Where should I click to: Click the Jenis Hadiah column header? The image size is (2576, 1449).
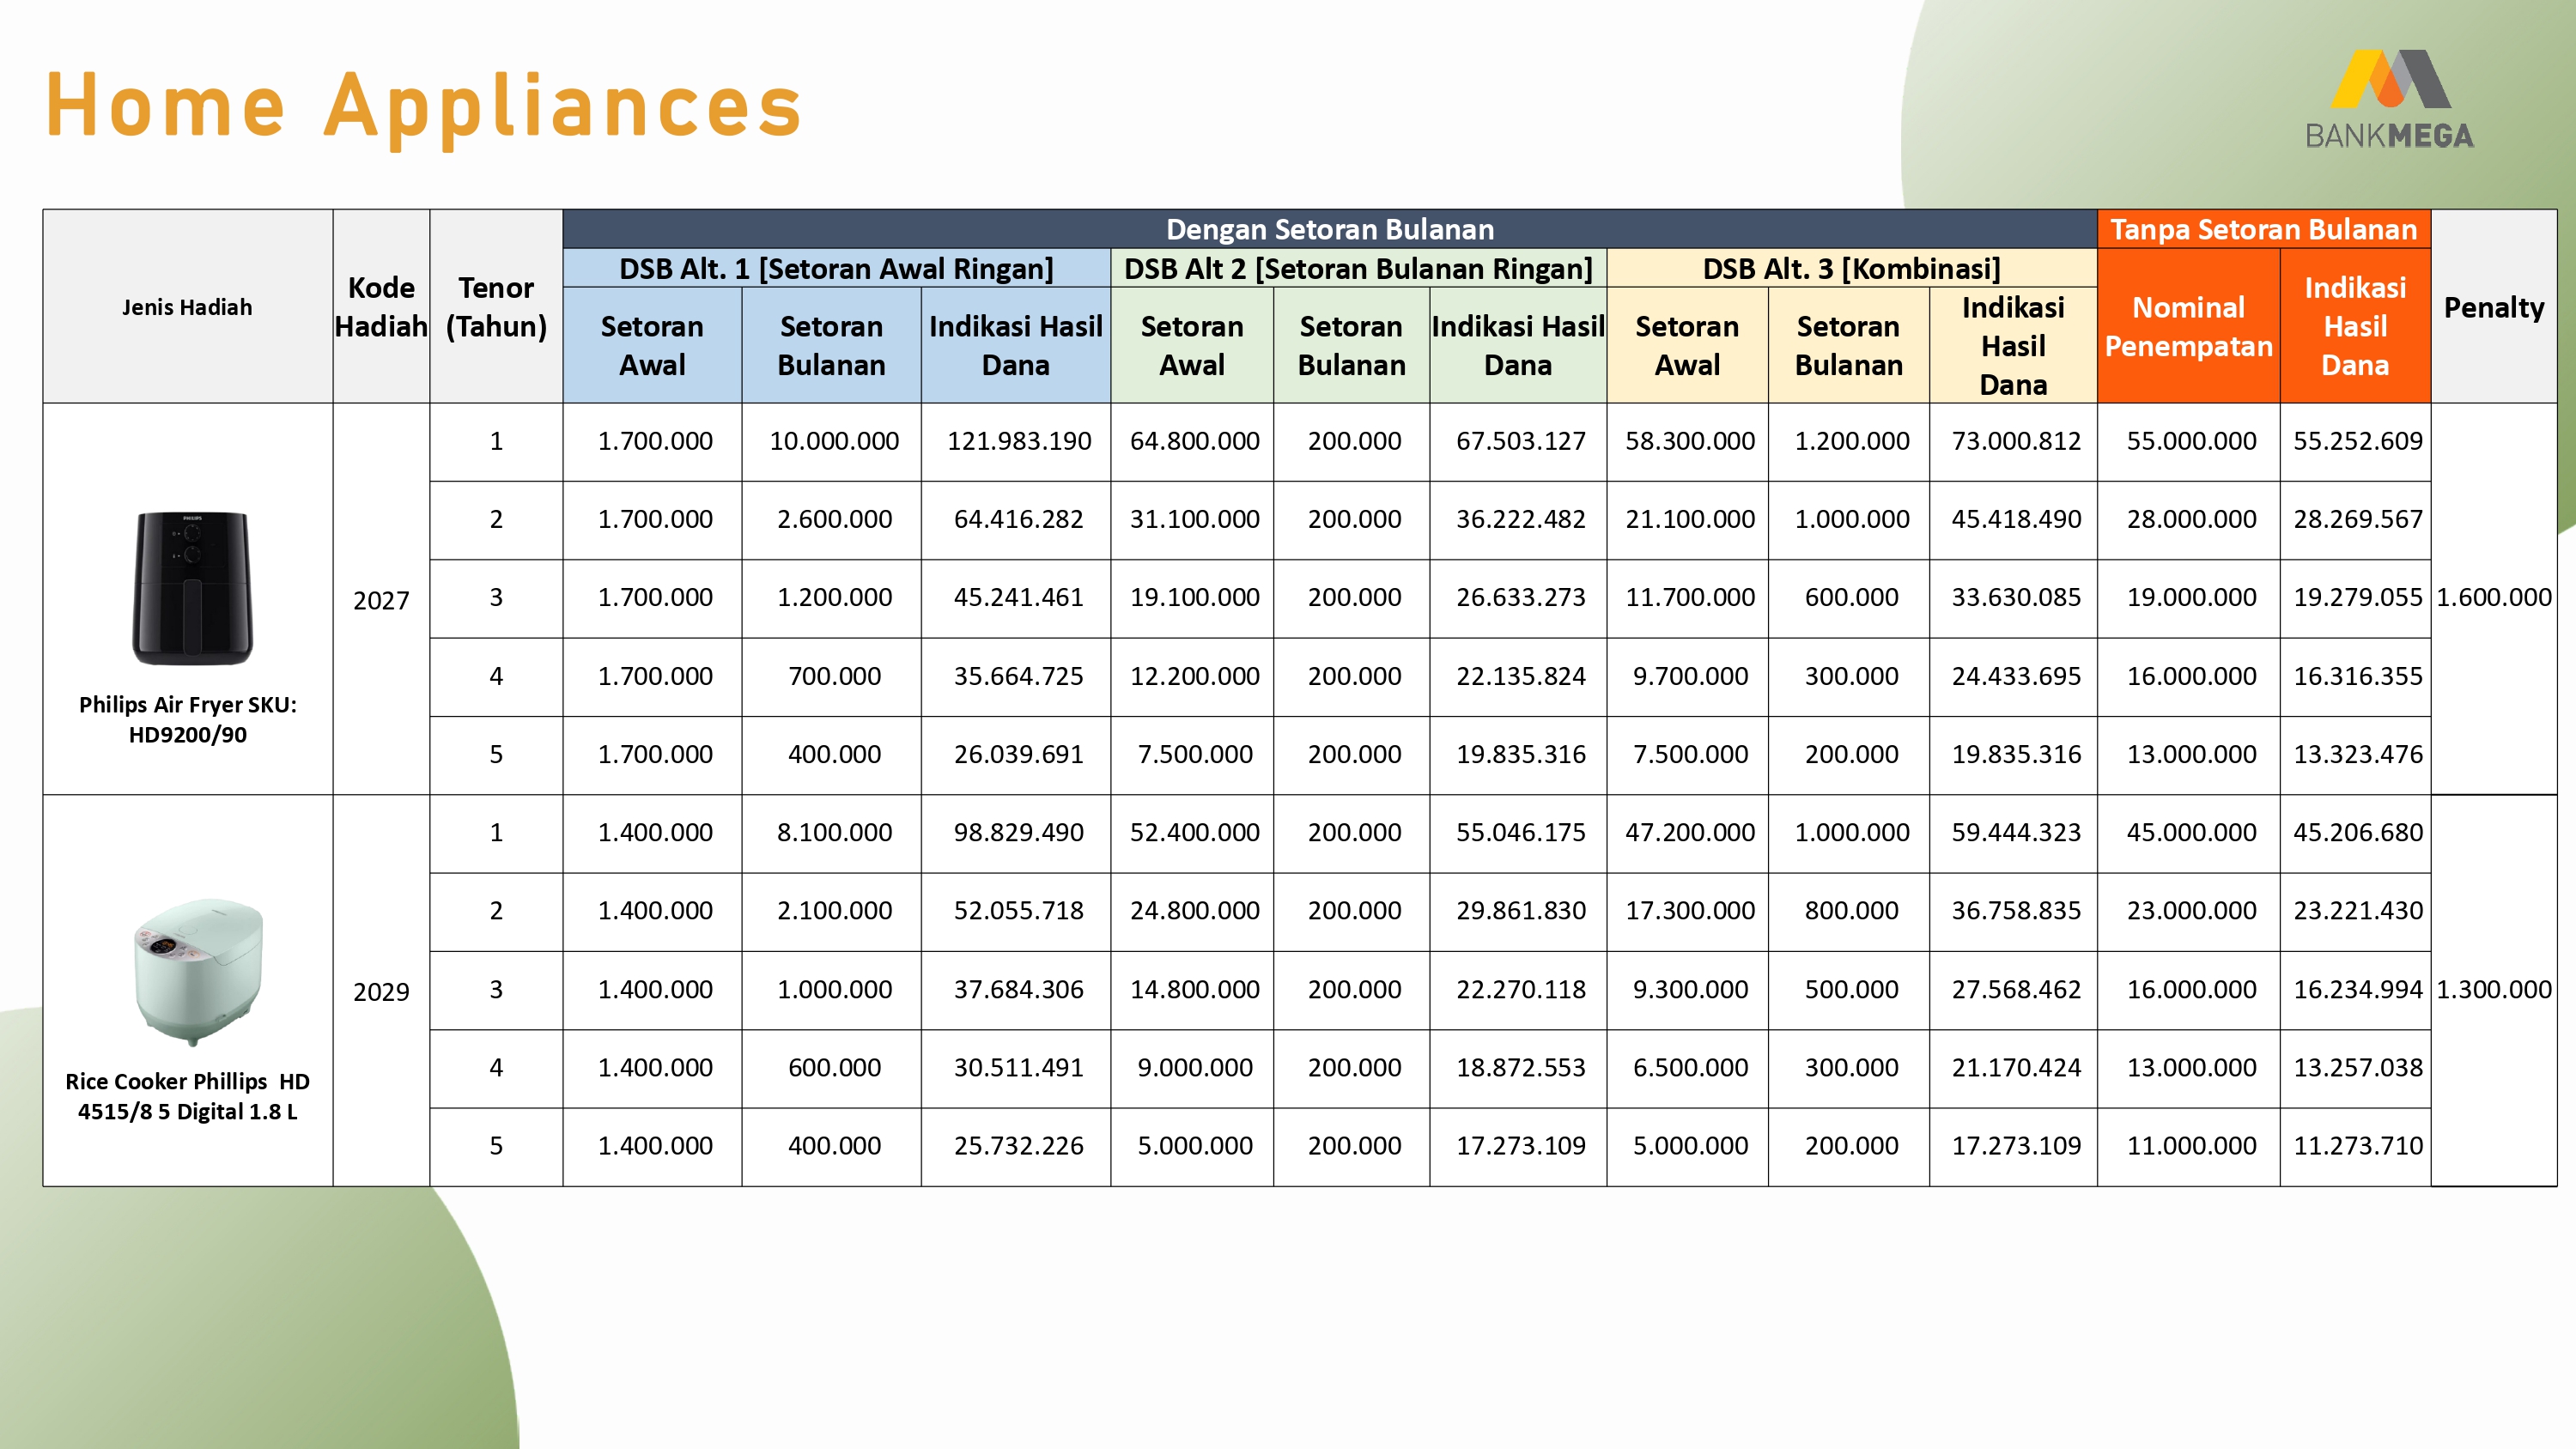pos(187,307)
